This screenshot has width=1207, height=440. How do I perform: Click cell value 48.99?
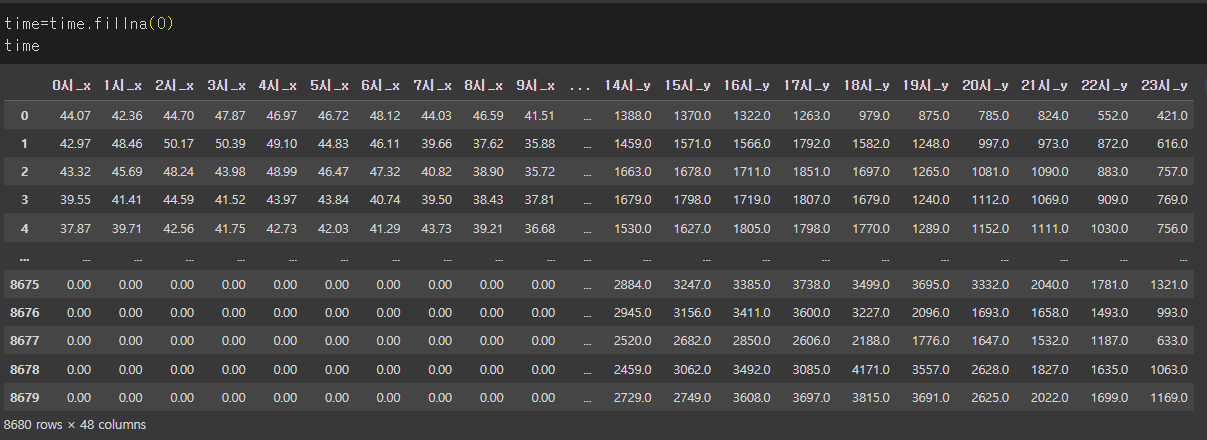pyautogui.click(x=281, y=172)
